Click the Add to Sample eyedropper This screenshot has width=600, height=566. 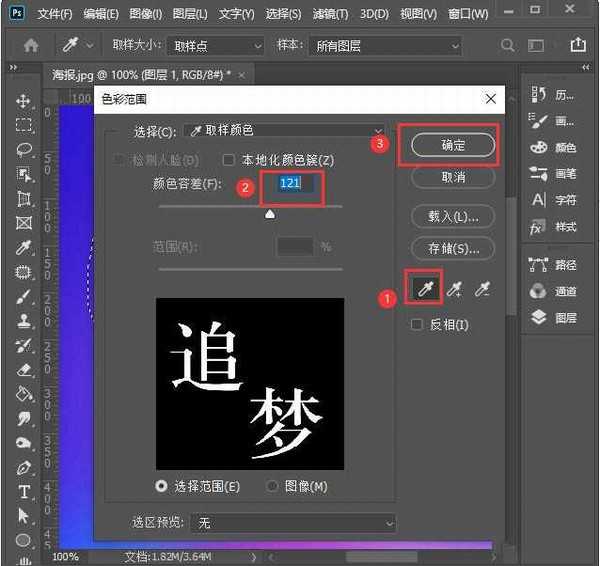pos(454,289)
